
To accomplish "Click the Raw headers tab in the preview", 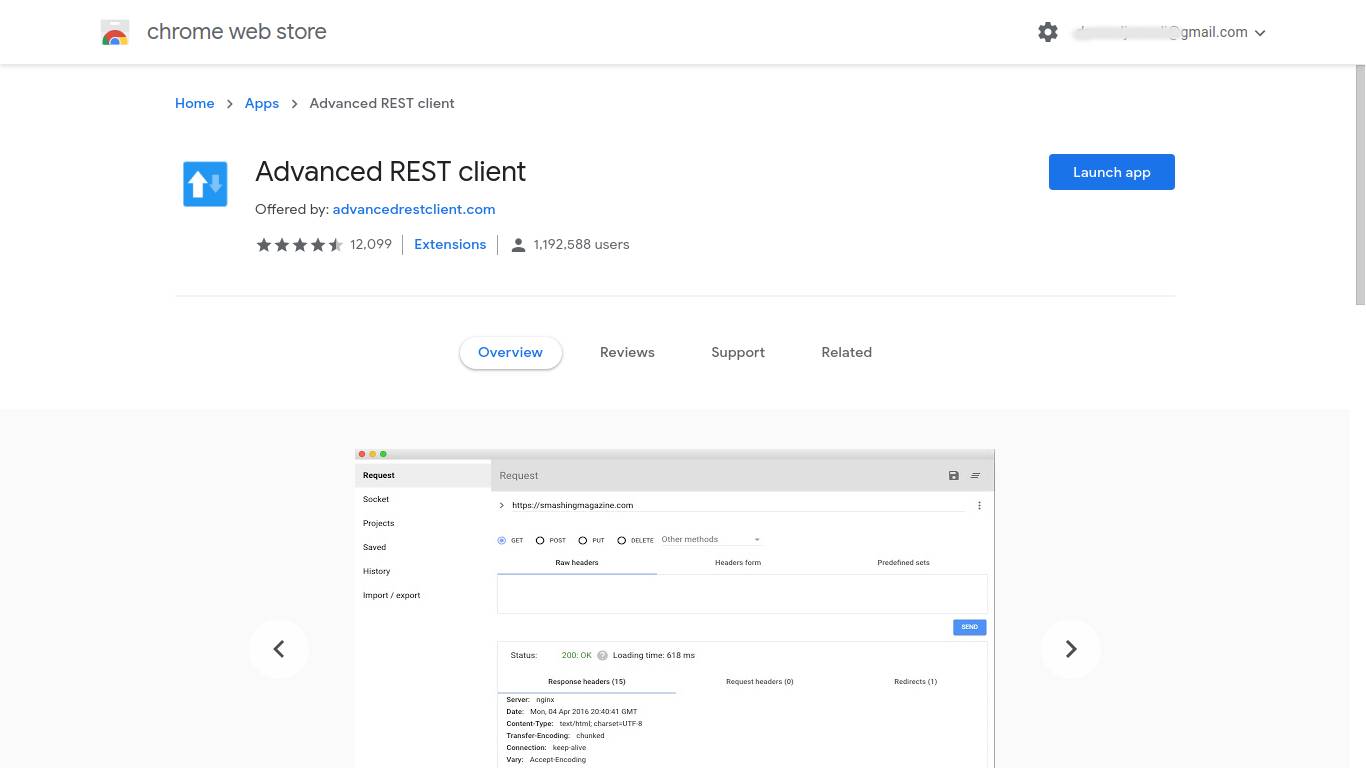I will click(x=577, y=563).
